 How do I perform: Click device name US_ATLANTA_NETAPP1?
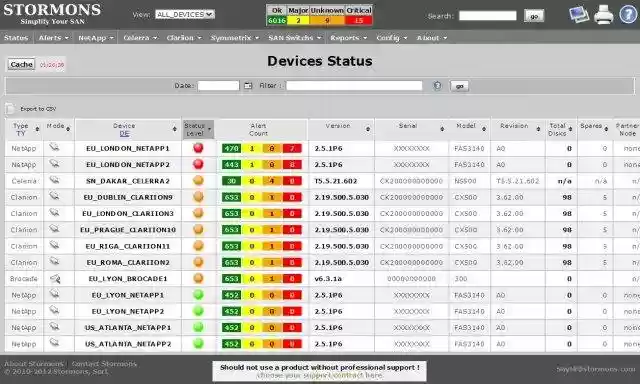tap(128, 328)
